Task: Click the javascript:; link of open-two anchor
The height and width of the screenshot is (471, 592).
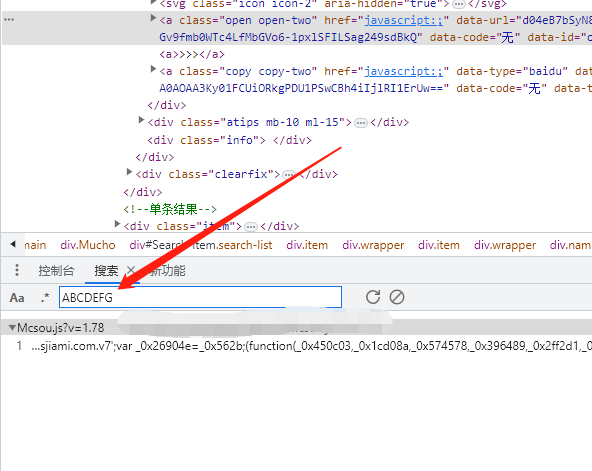Action: (x=404, y=20)
